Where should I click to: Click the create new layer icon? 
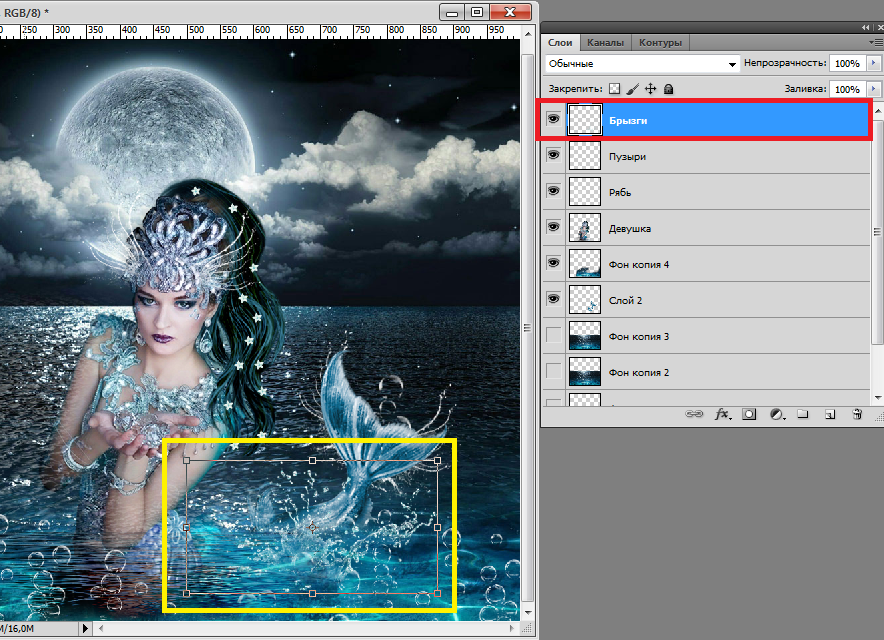coord(829,413)
